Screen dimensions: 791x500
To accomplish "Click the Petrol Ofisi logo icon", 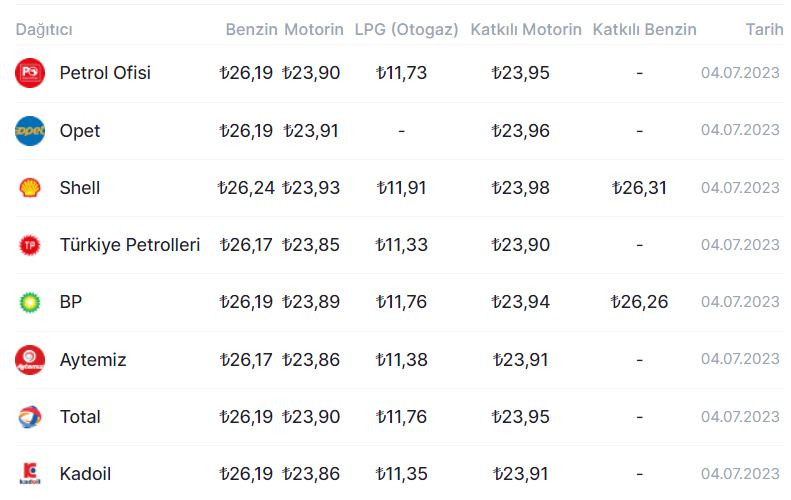I will click(x=30, y=73).
